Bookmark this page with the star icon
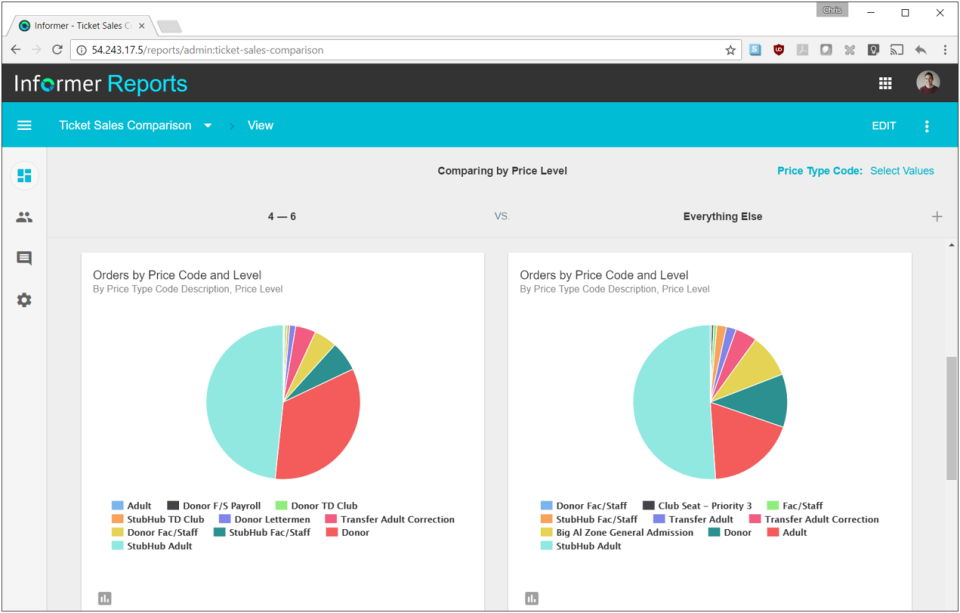 tap(730, 50)
